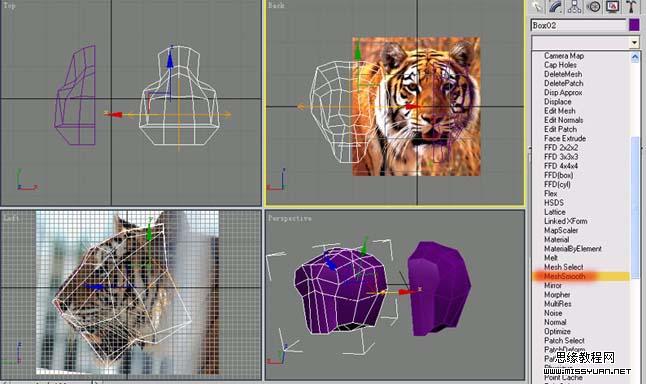Screen dimensions: 646x384
Task: Apply FFD 2x2x2 modifier
Action: 561,148
